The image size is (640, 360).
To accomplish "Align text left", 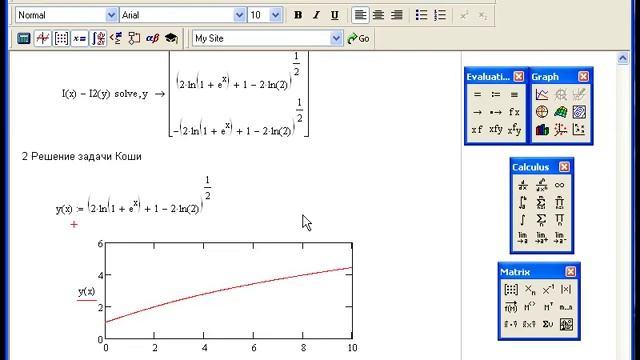I will pos(360,16).
